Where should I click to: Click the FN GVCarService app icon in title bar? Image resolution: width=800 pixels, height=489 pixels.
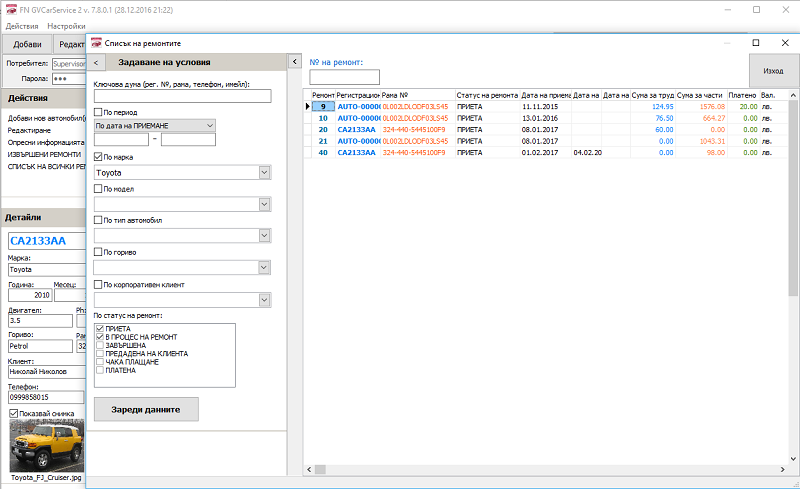click(x=9, y=7)
